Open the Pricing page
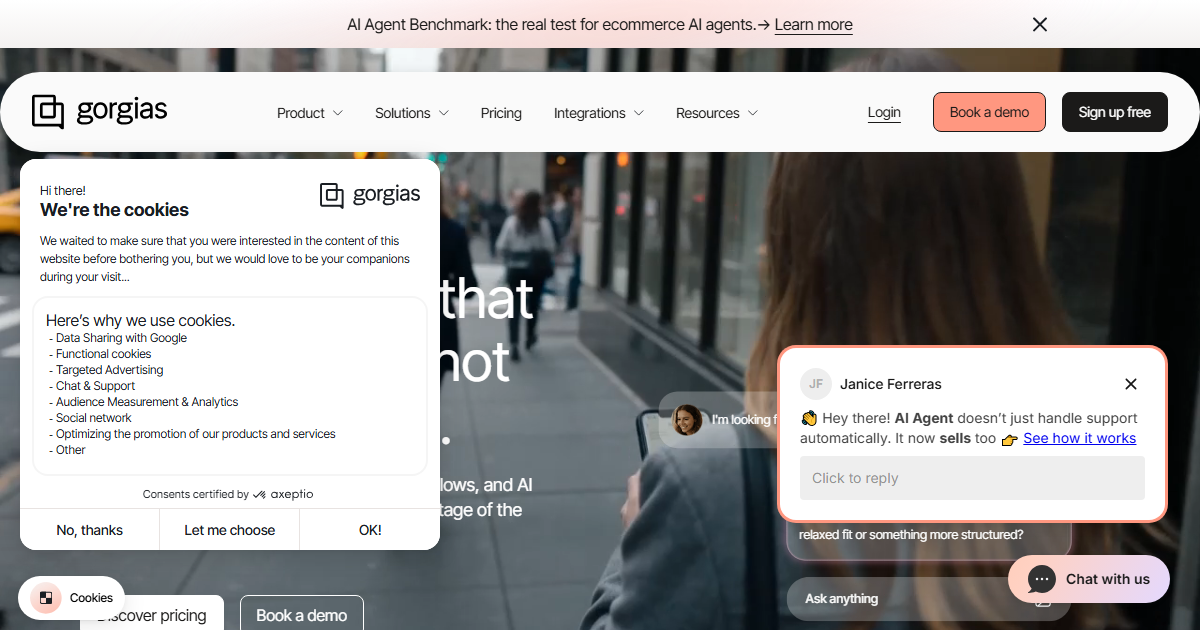1200x630 pixels. (501, 113)
